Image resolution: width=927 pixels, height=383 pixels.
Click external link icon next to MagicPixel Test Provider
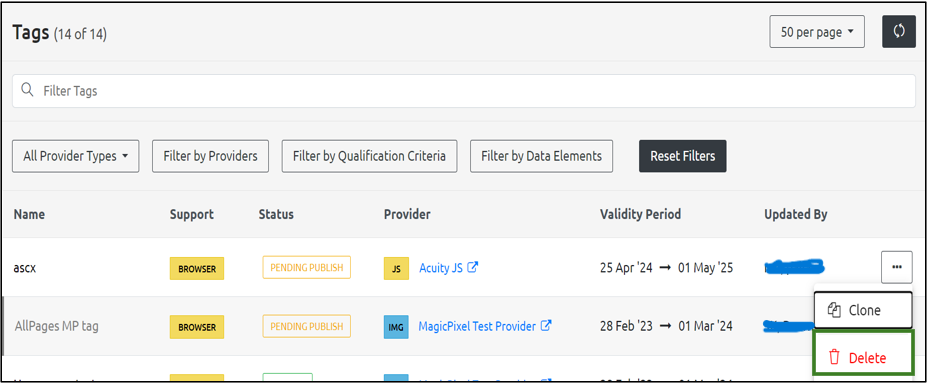click(x=546, y=325)
